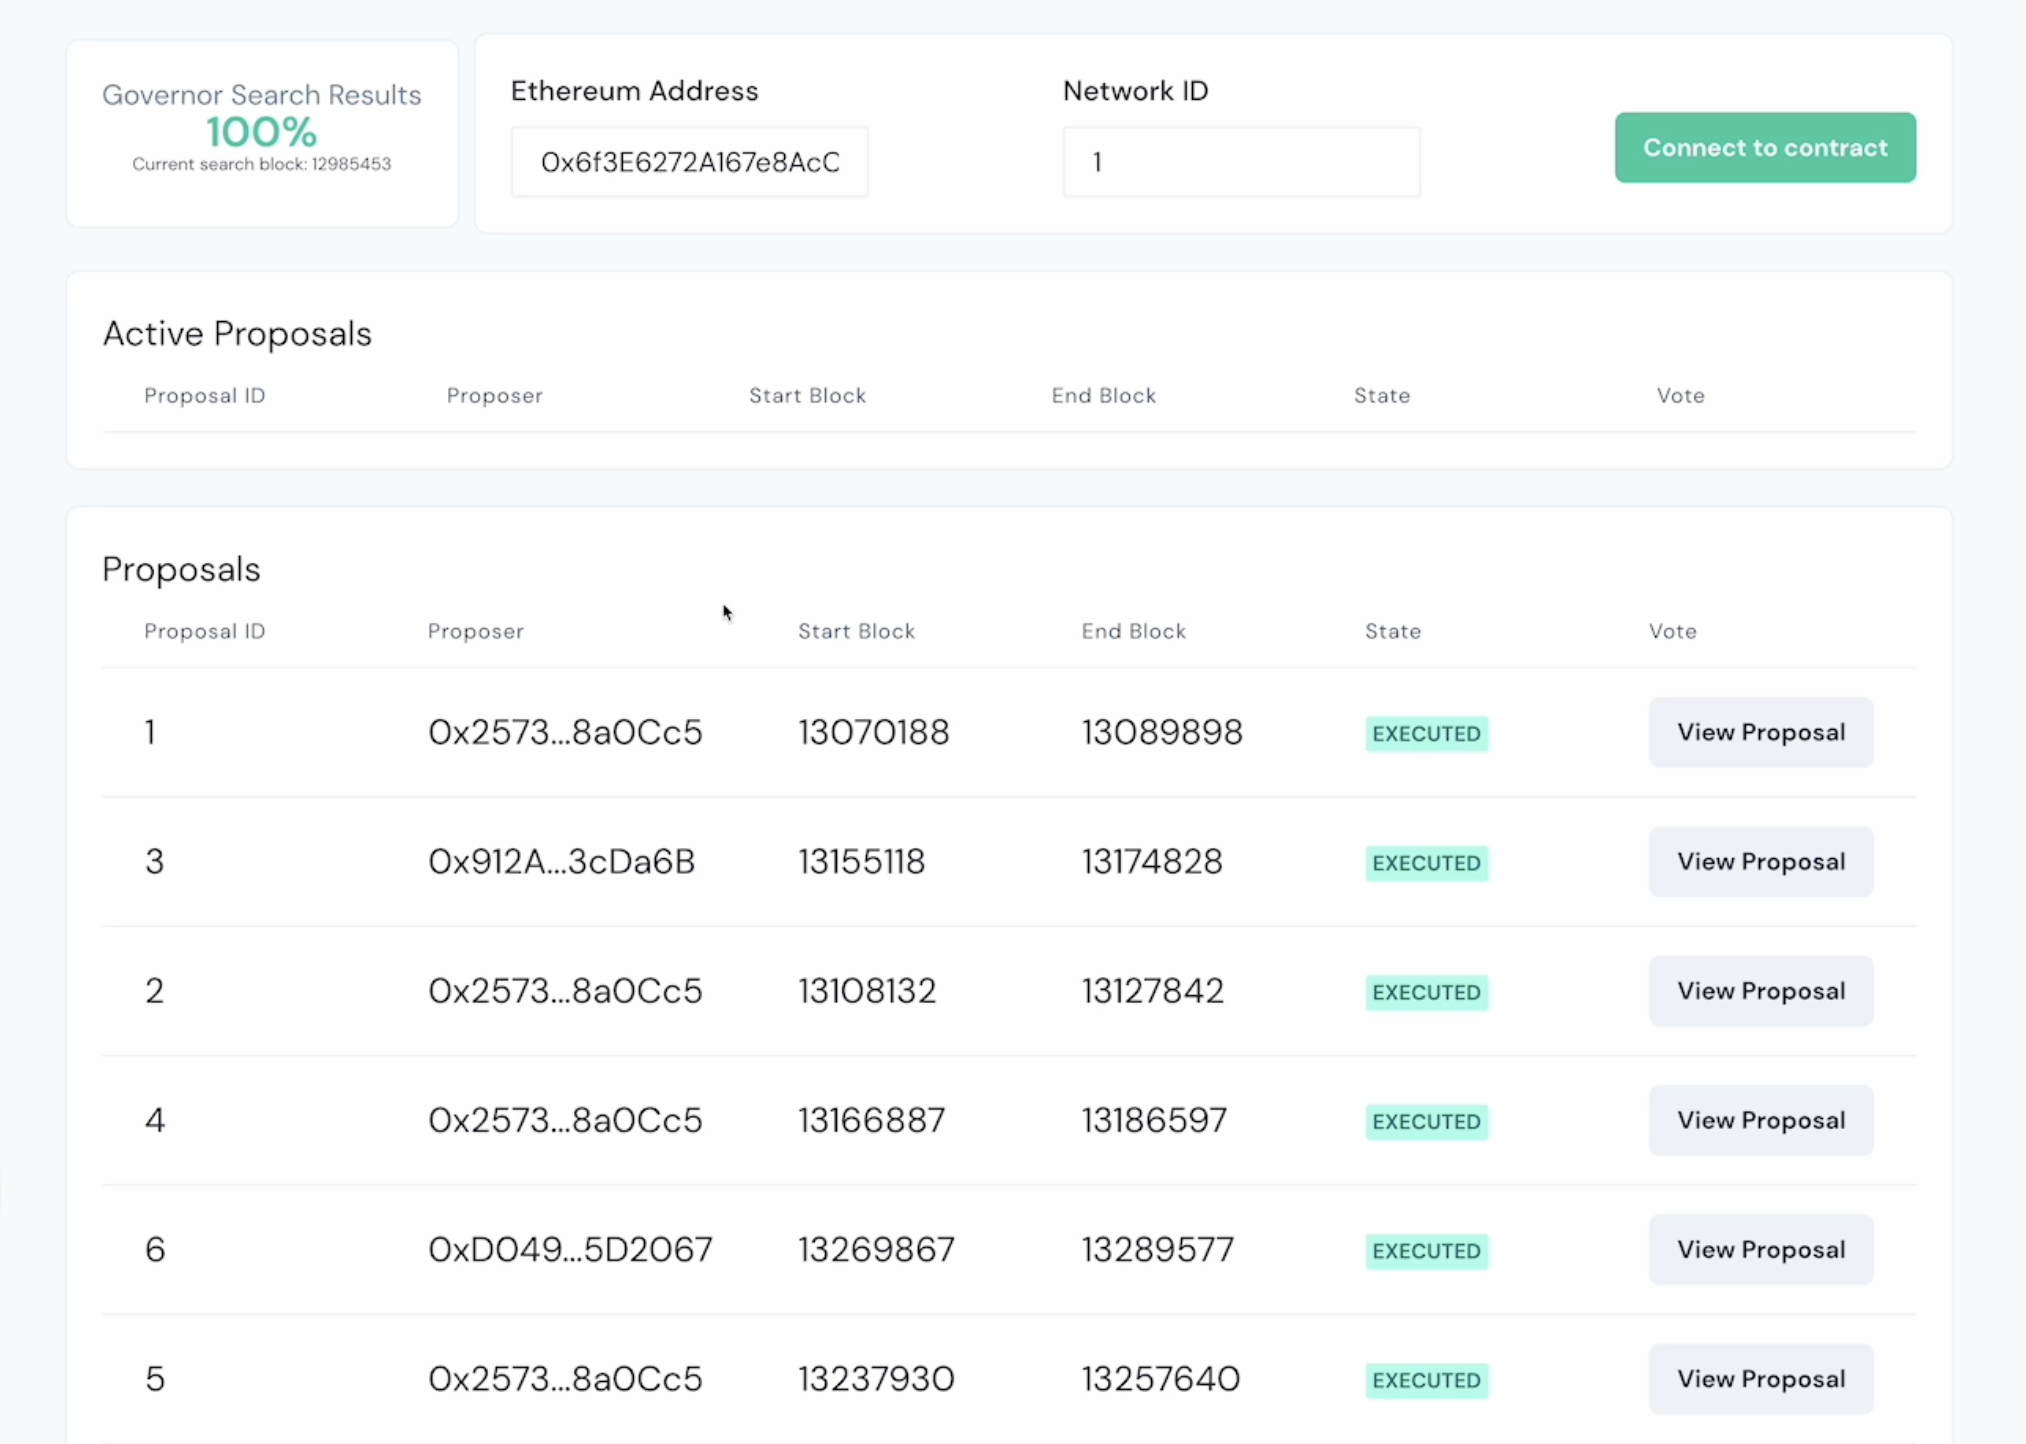Image resolution: width=2026 pixels, height=1444 pixels.
Task: View Proposal for proposal ID 2
Action: click(x=1760, y=990)
